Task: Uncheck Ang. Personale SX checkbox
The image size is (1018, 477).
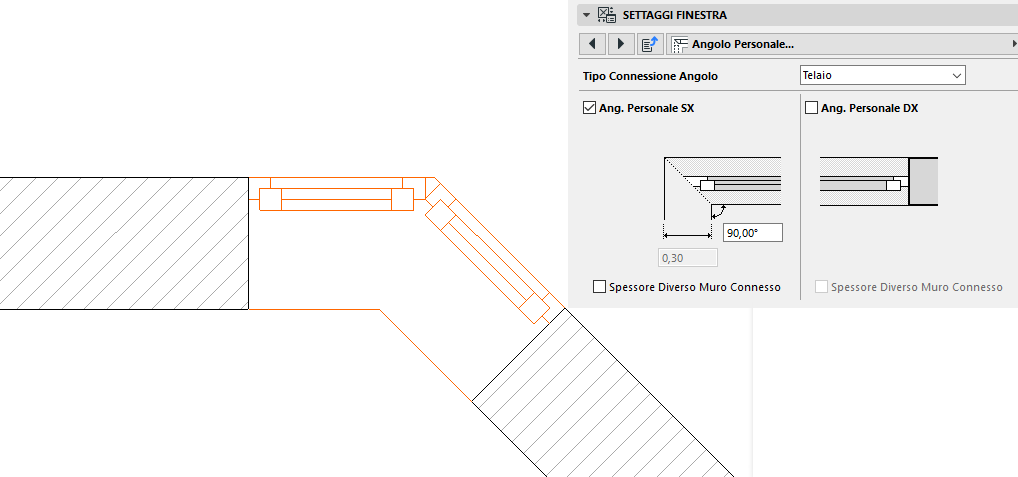Action: (x=590, y=108)
